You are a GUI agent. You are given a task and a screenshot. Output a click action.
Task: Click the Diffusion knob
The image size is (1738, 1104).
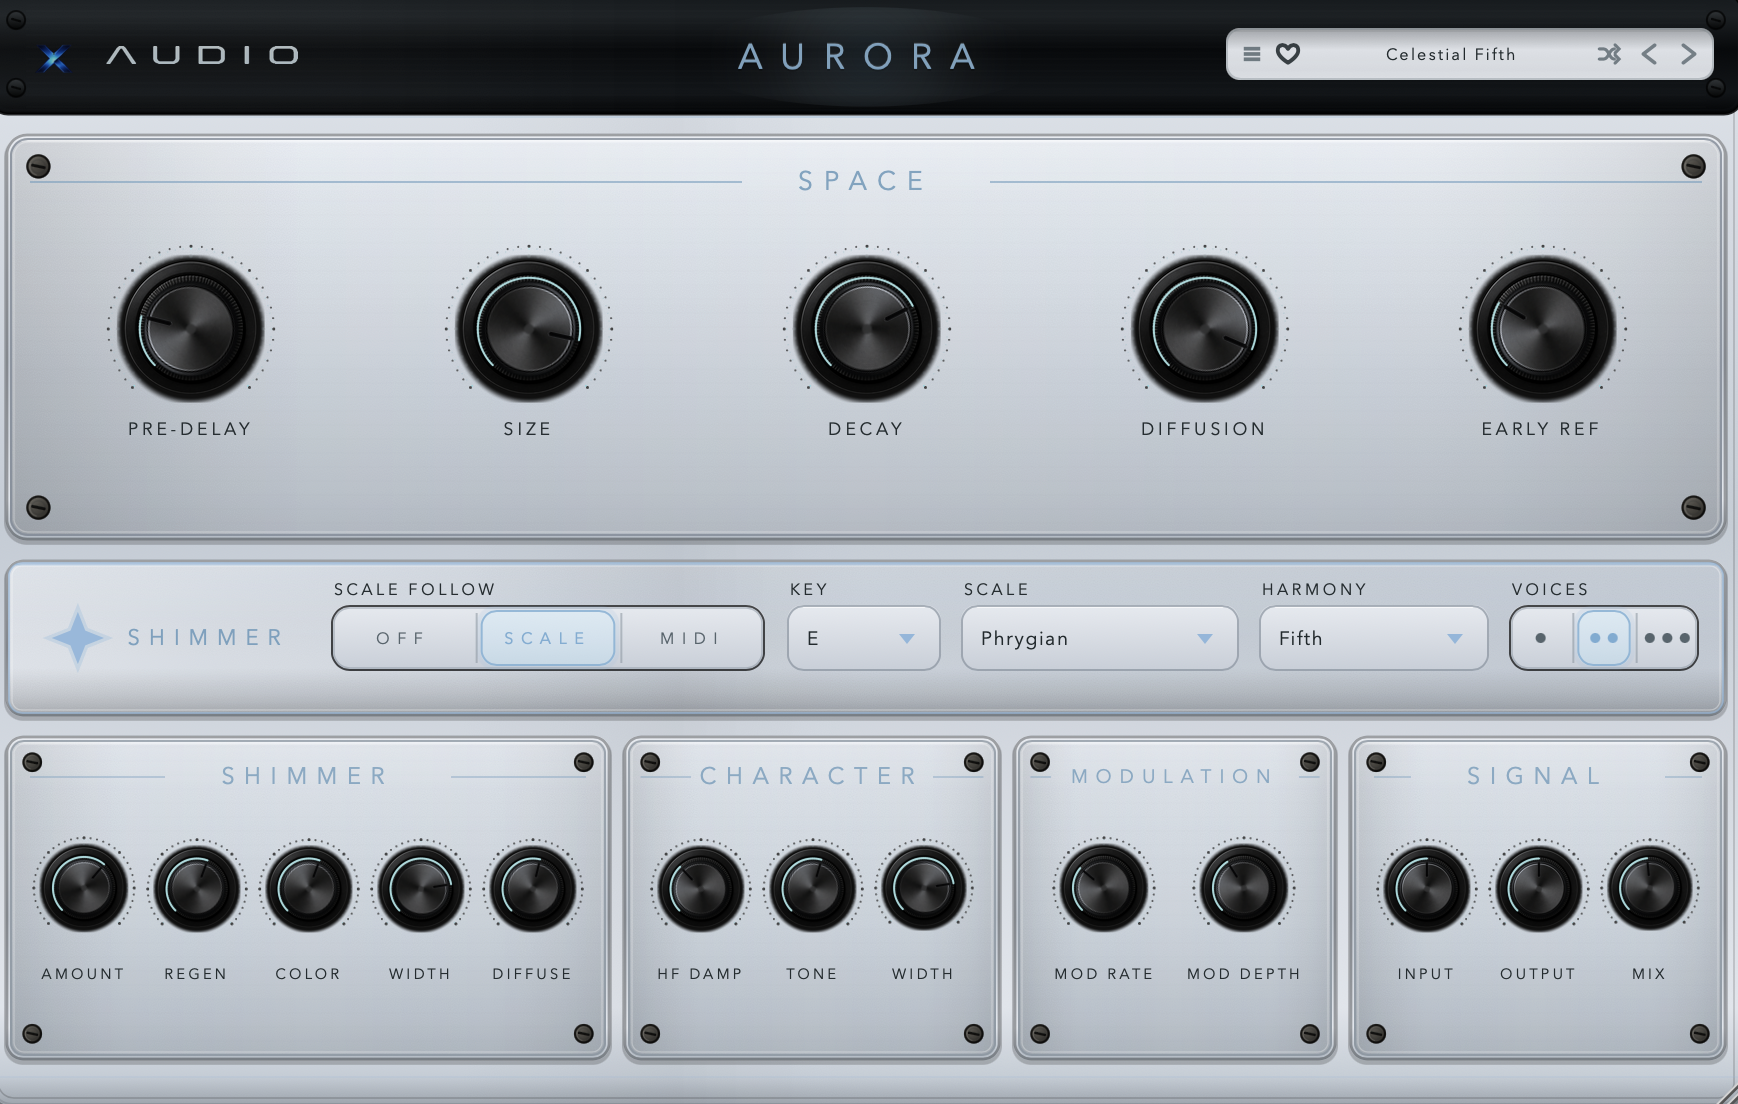[x=1204, y=328]
